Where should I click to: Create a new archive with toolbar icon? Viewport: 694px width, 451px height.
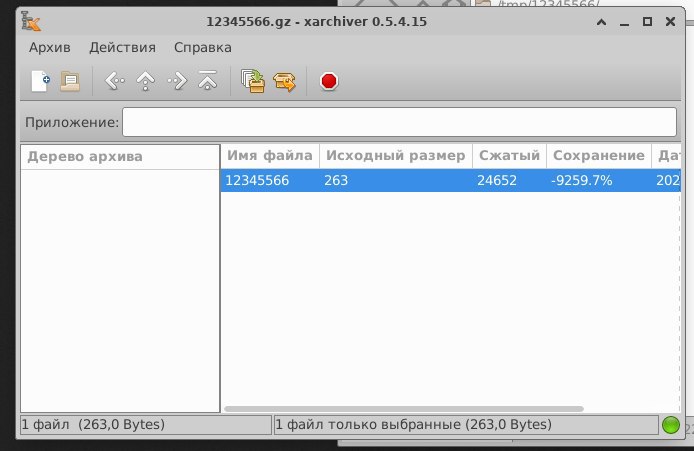tap(40, 81)
